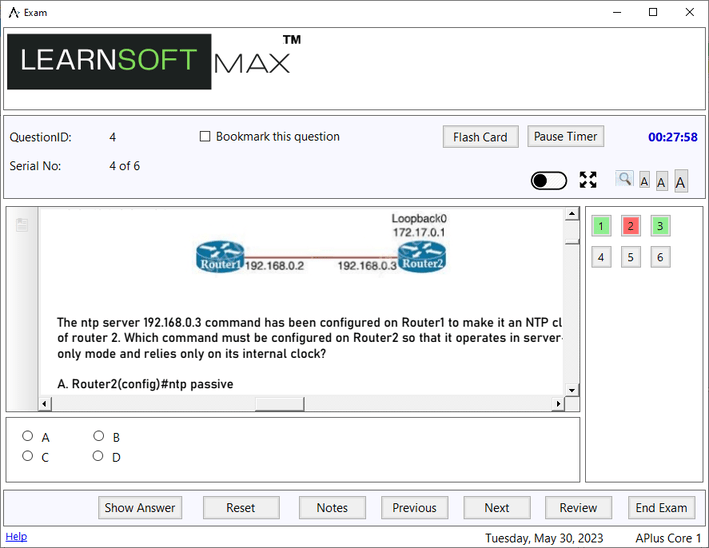Click End Exam

point(661,508)
